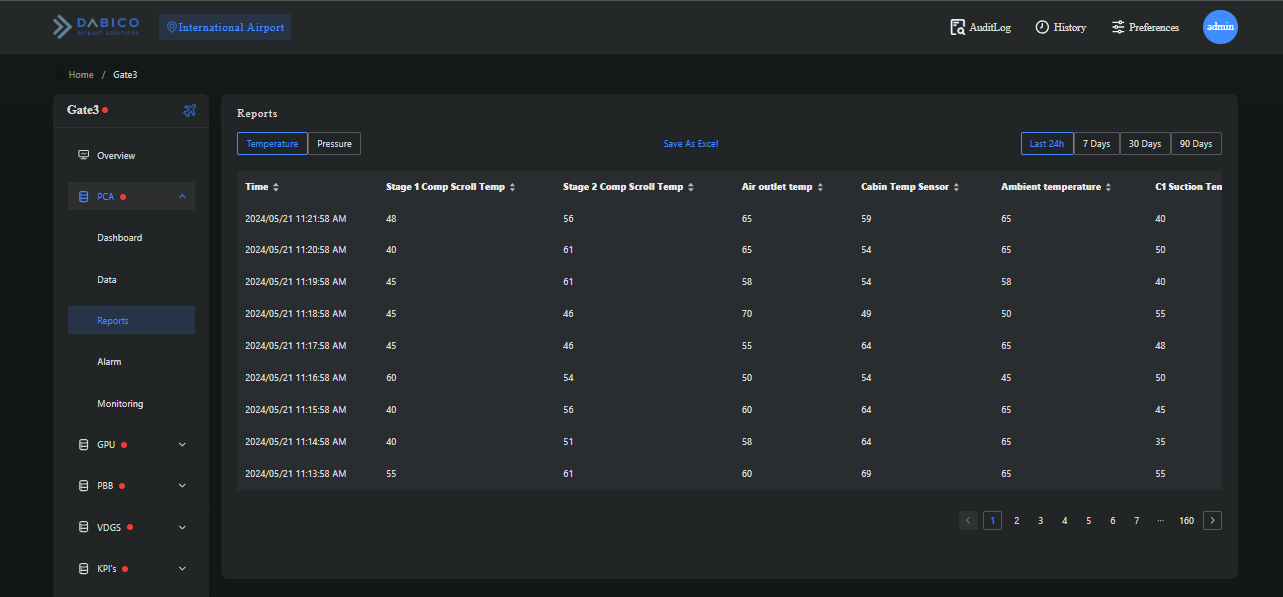Click the location pin icon beside International Airport

pos(171,27)
